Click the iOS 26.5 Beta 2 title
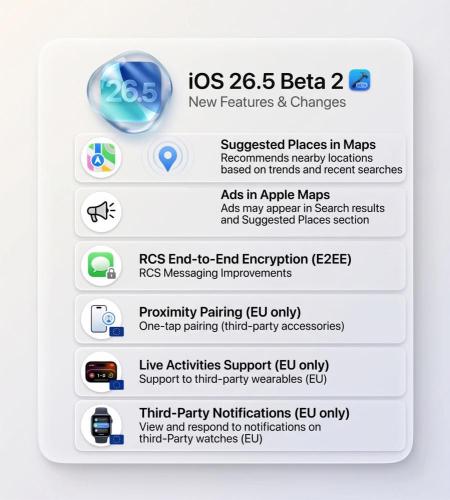Image resolution: width=450 pixels, height=500 pixels. 266,81
